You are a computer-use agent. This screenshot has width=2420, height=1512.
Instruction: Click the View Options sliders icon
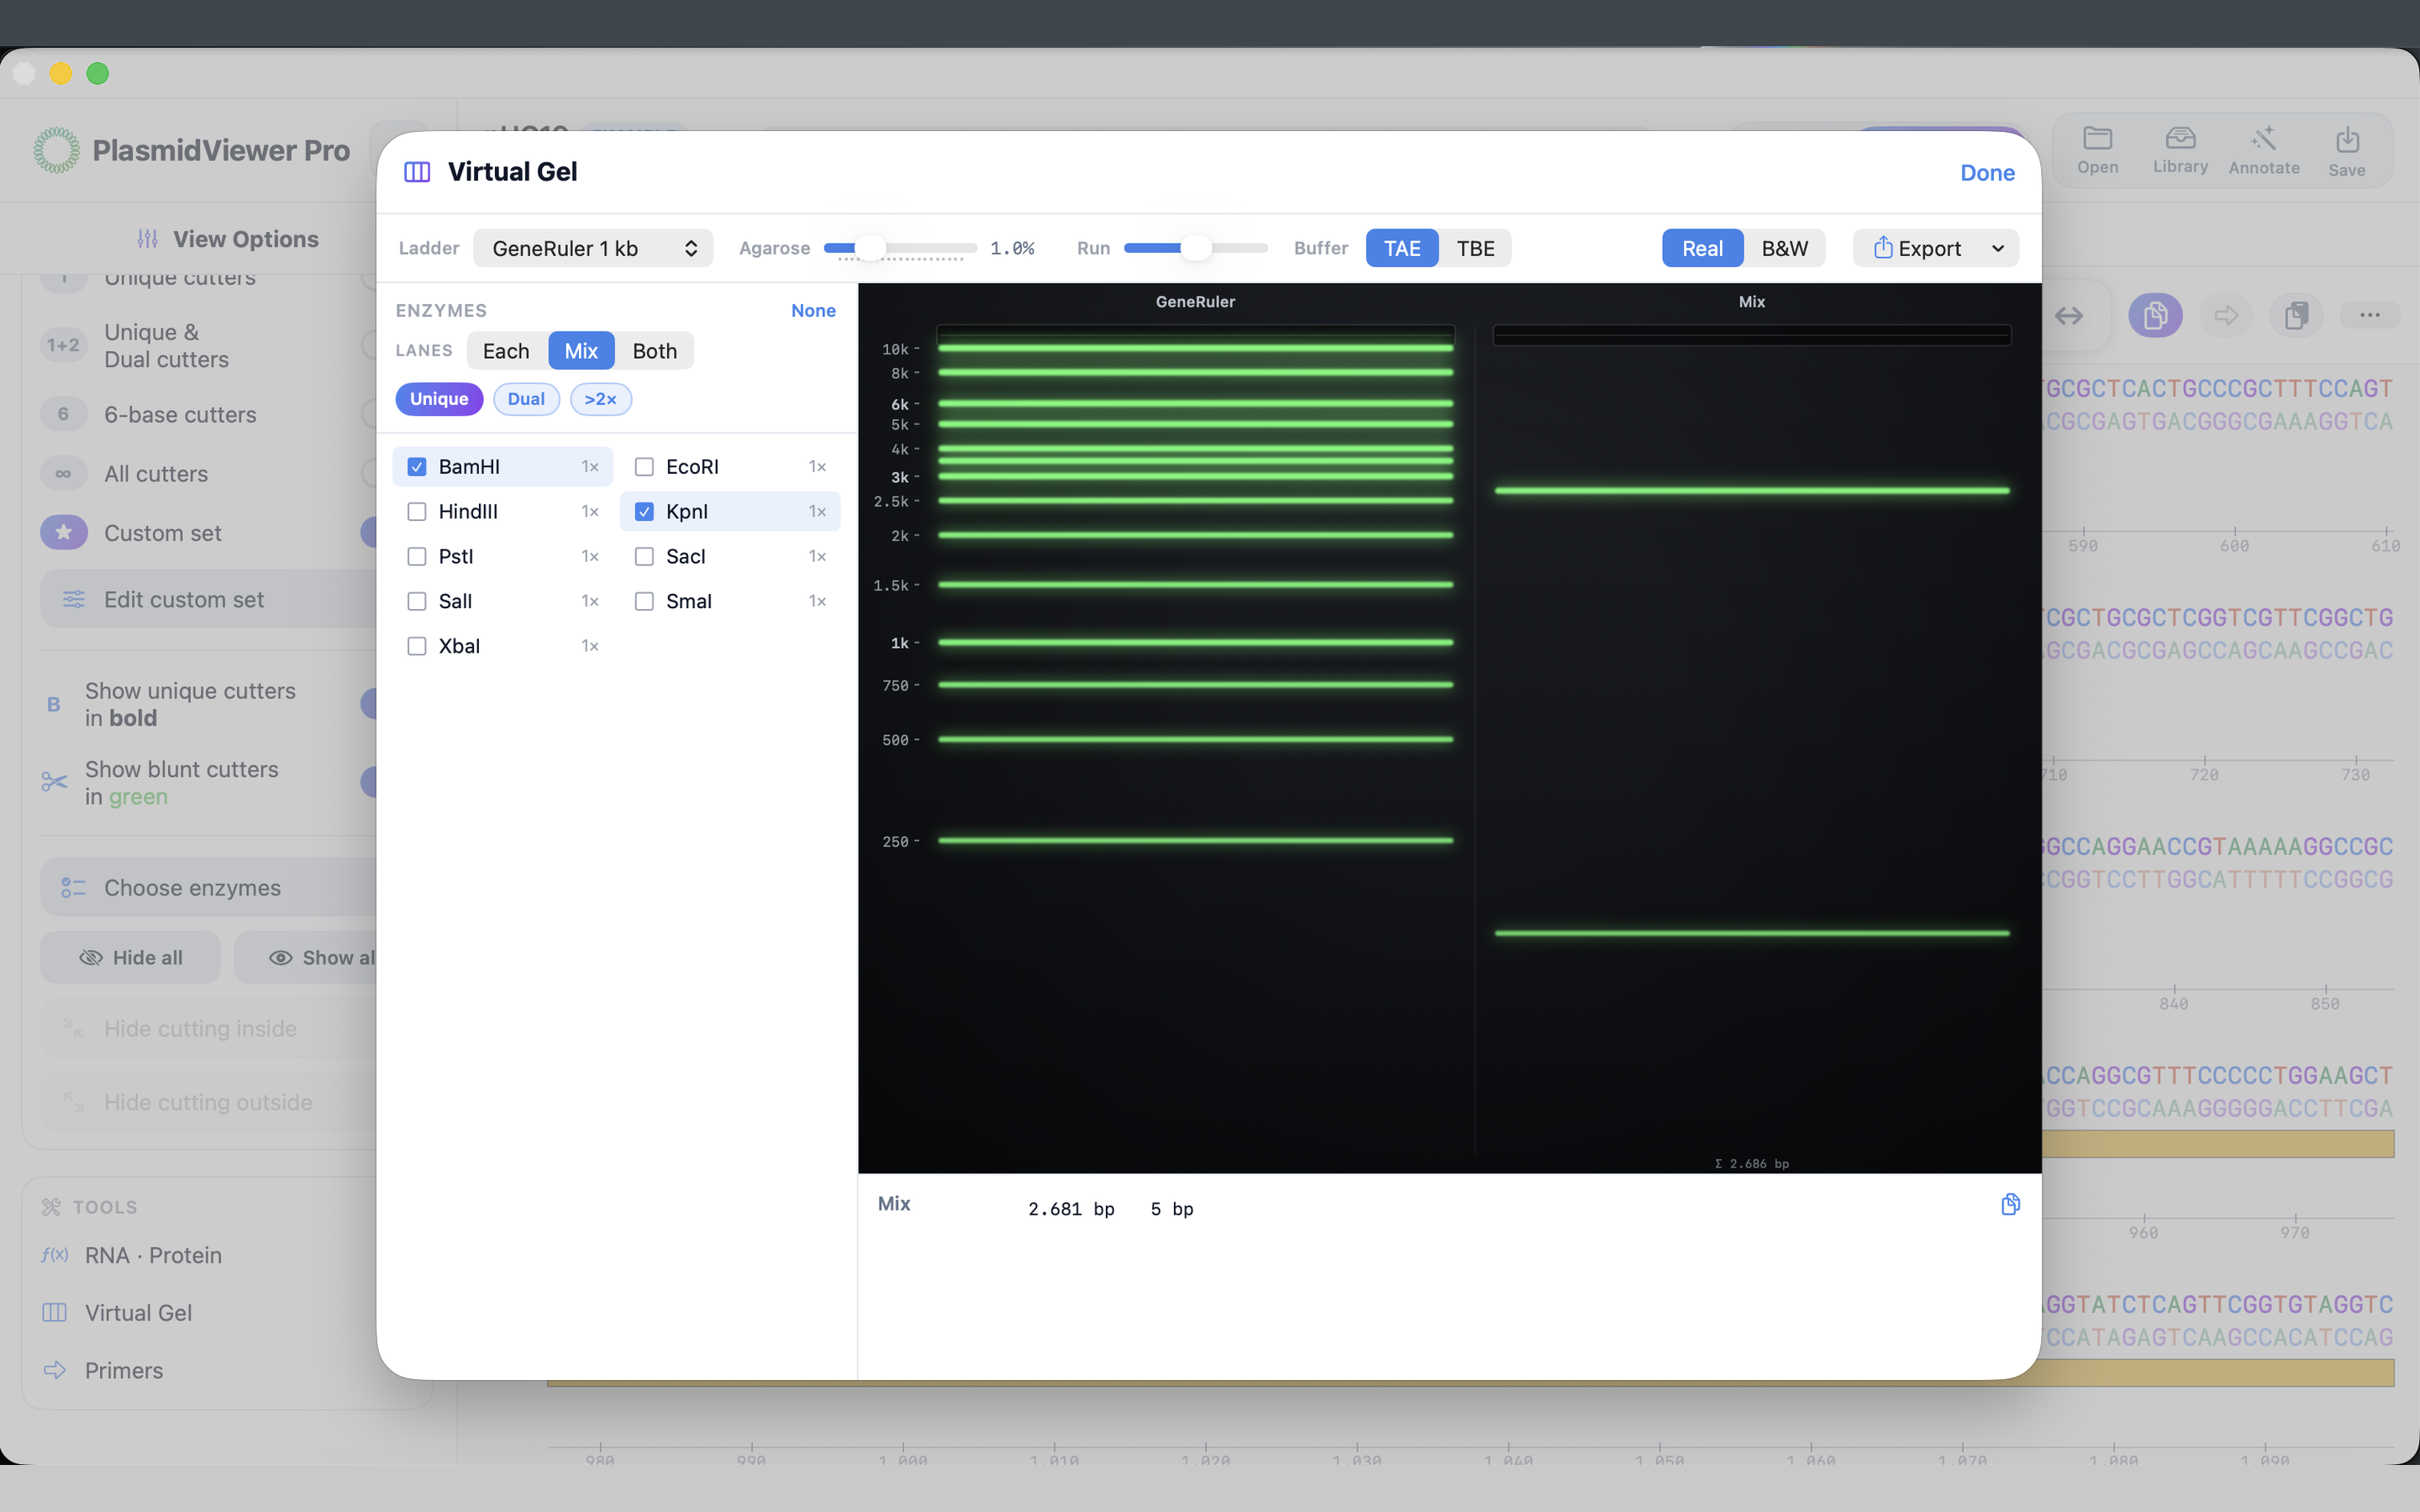point(148,239)
